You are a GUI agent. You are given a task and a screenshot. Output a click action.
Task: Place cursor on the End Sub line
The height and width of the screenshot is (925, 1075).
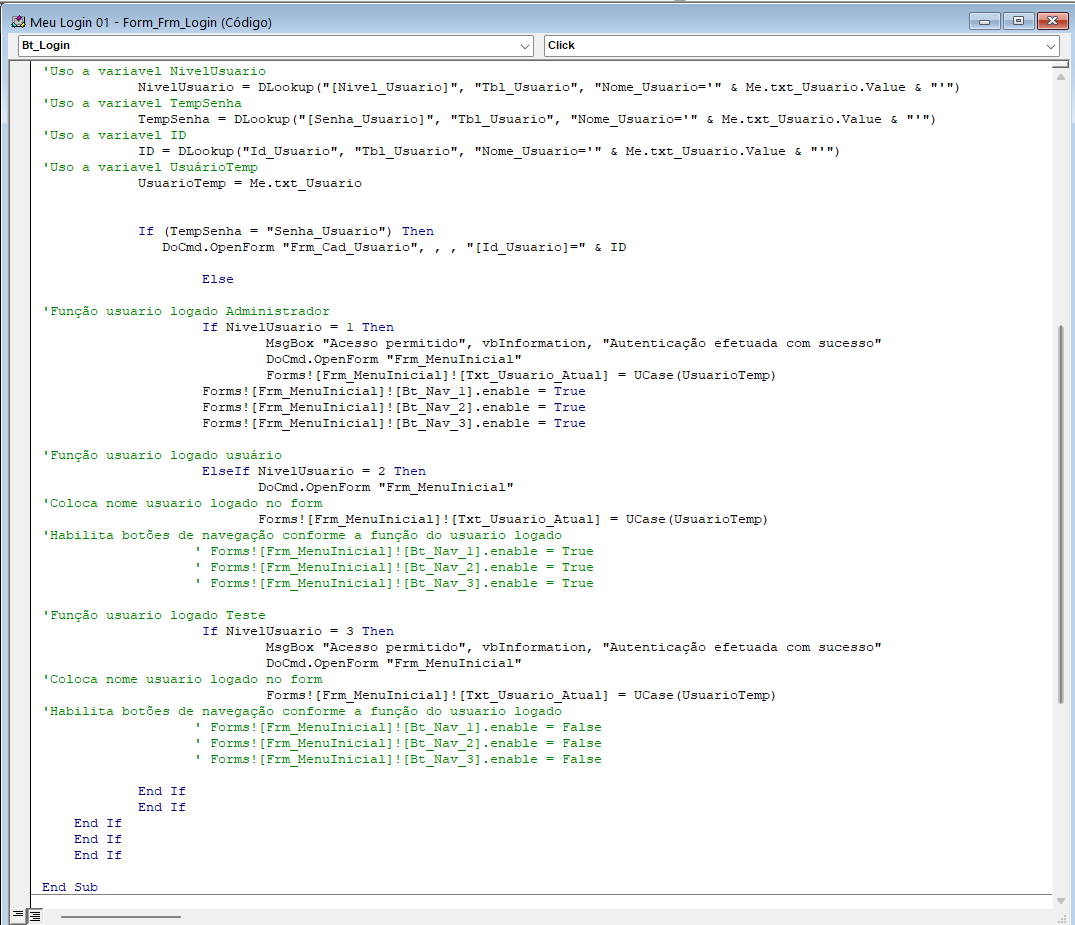[x=70, y=887]
